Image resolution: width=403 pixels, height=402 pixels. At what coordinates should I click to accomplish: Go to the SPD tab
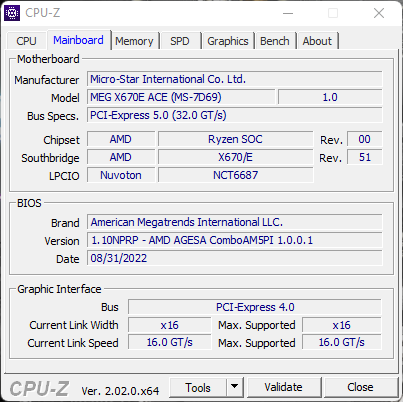pyautogui.click(x=180, y=41)
